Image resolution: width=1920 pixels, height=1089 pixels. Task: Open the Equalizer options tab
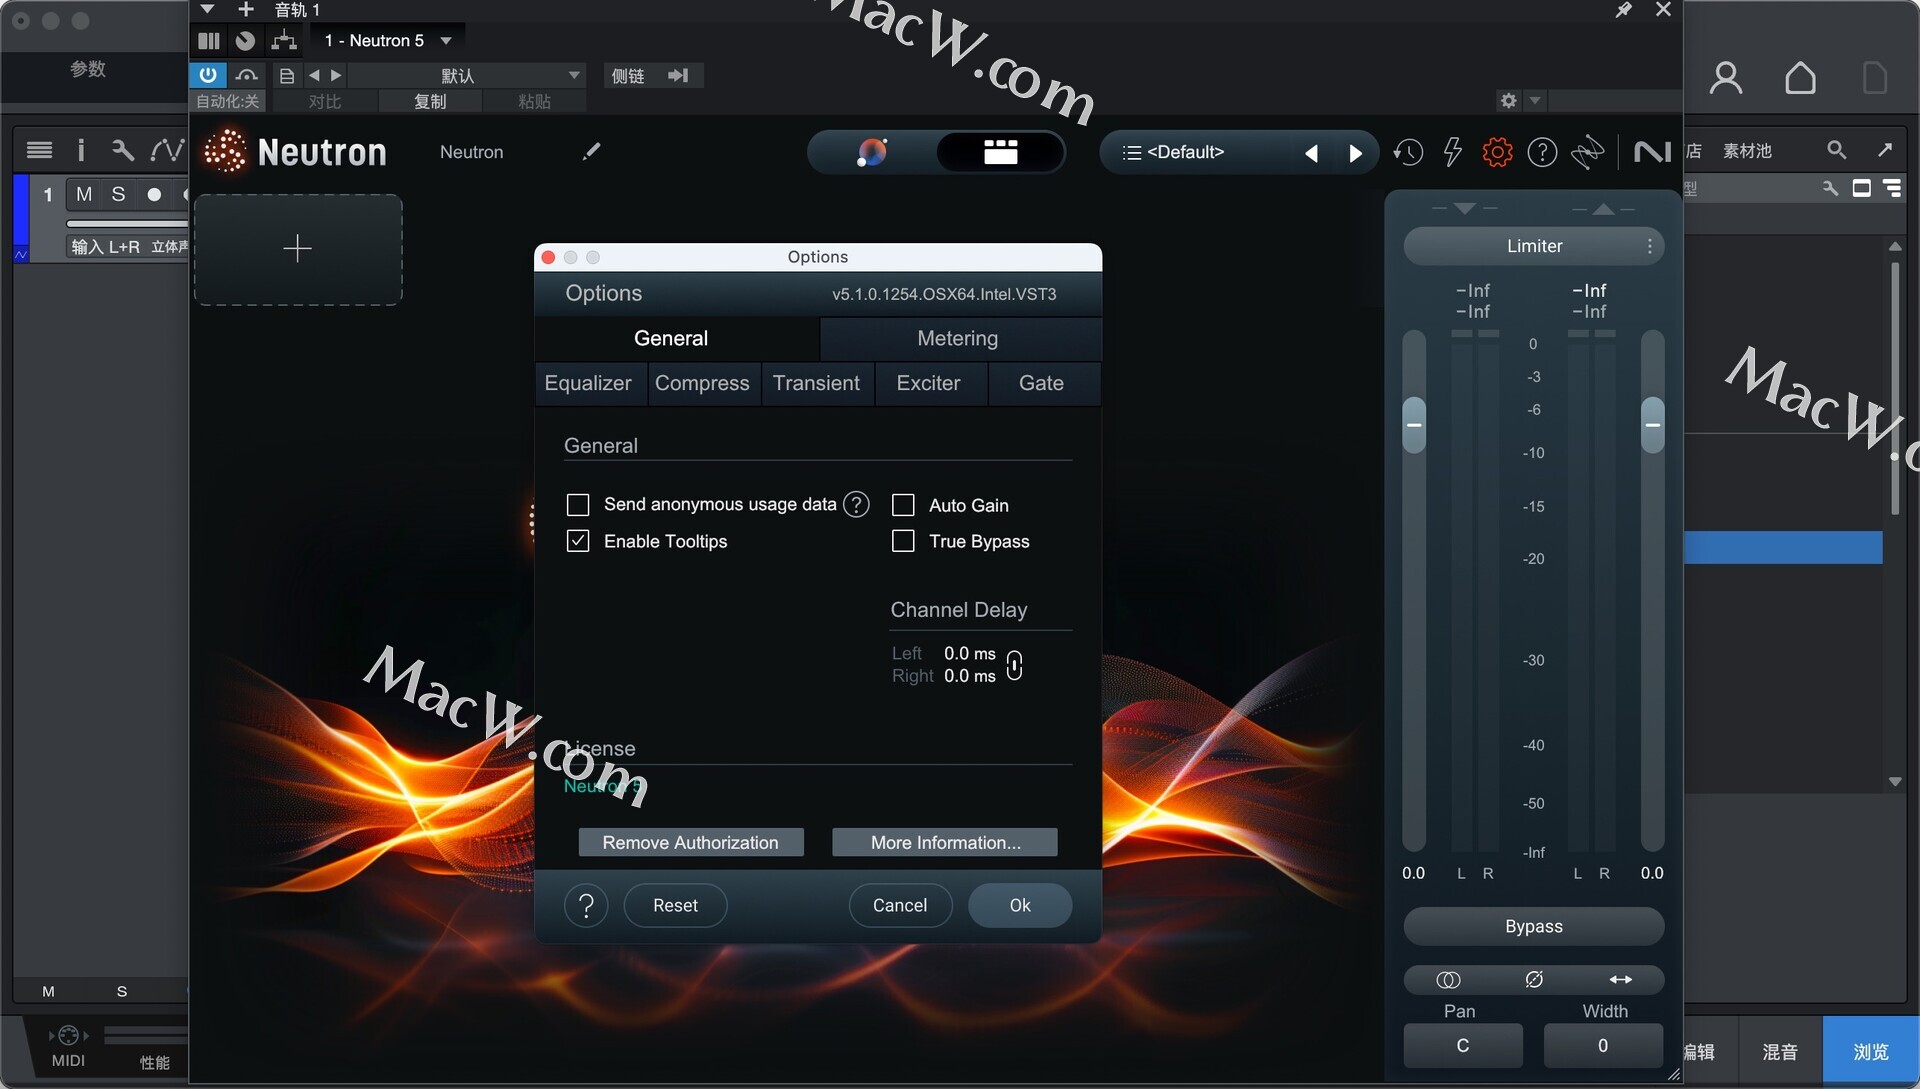[591, 384]
